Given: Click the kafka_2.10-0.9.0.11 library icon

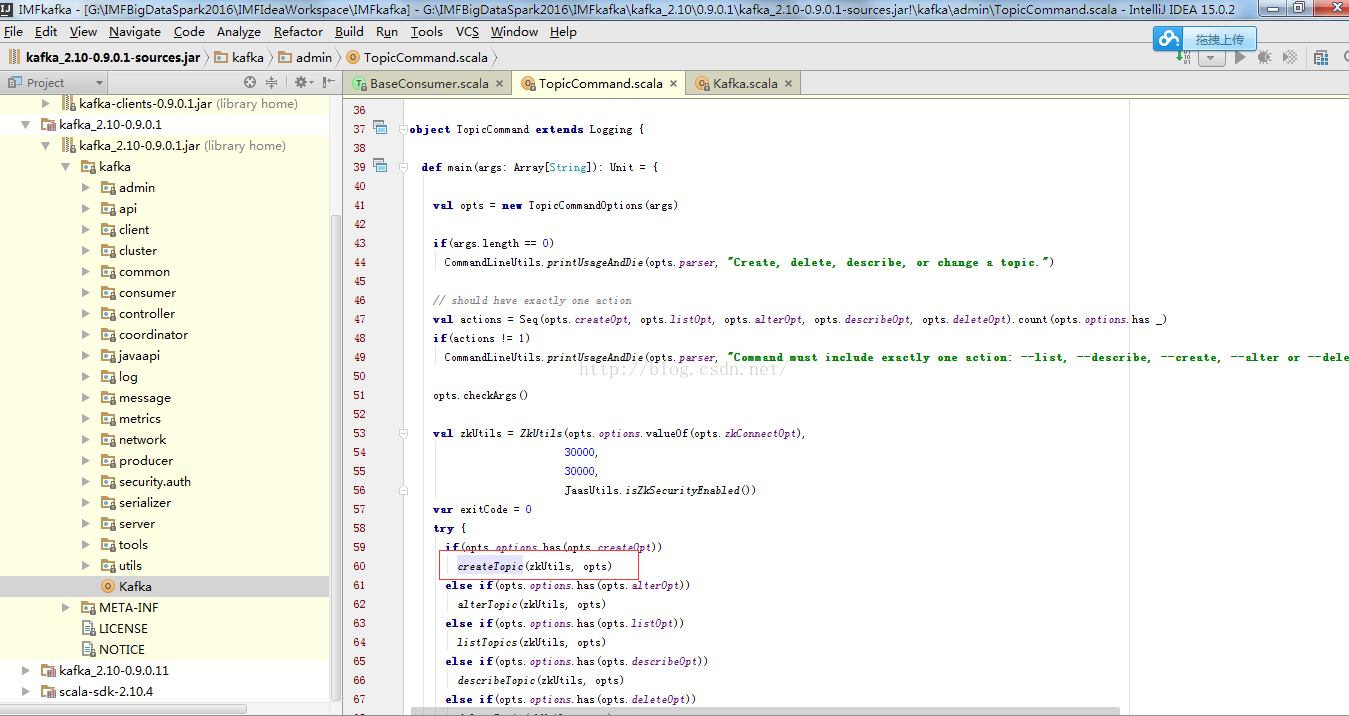Looking at the screenshot, I should [x=48, y=670].
